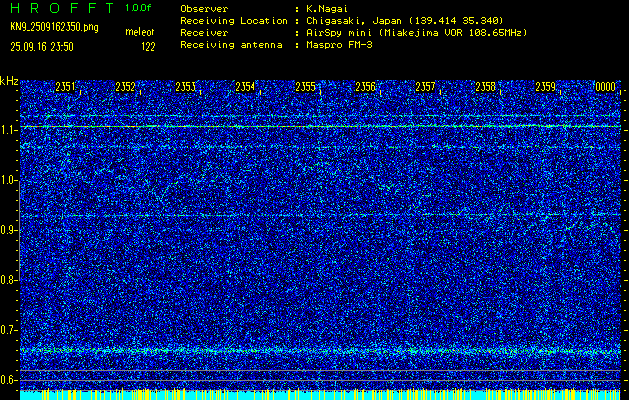Click the 2355 time marker
The image size is (629, 400).
[305, 87]
